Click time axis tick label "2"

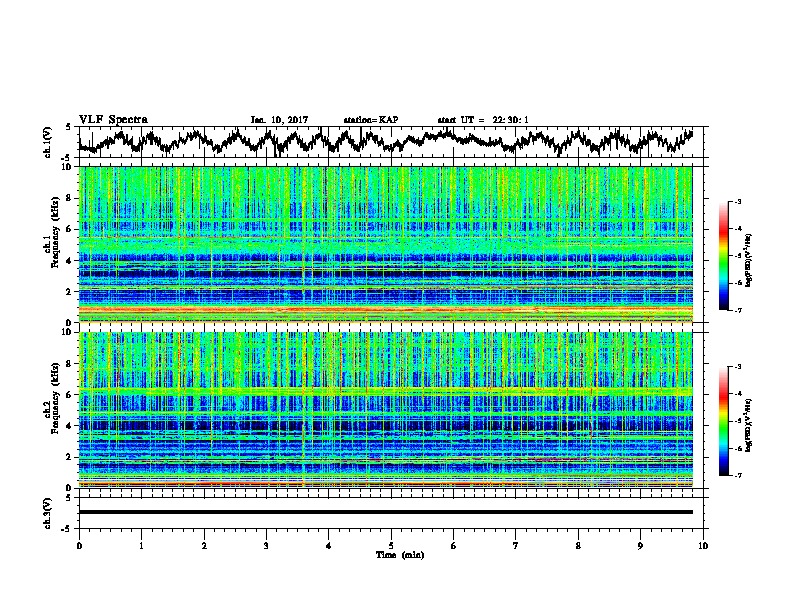point(204,546)
